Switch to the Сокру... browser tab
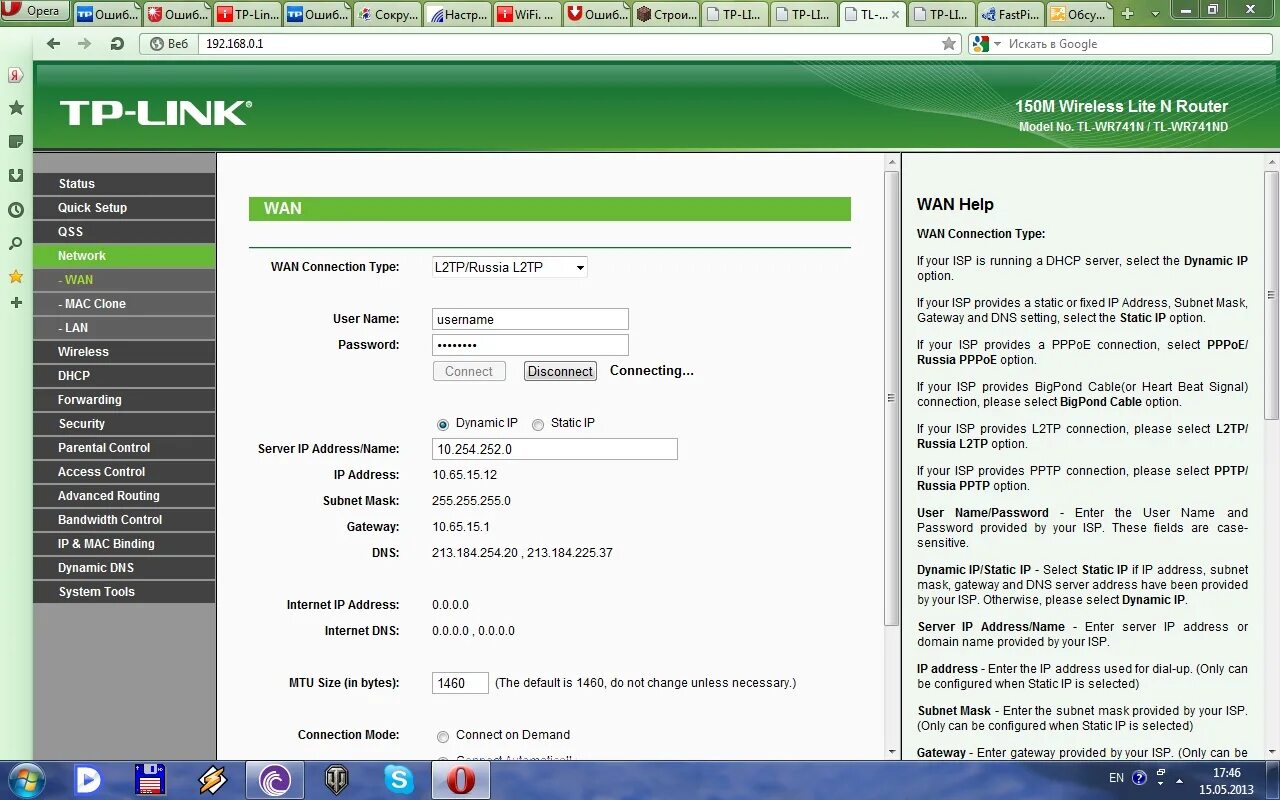Image resolution: width=1280 pixels, height=800 pixels. coord(387,14)
